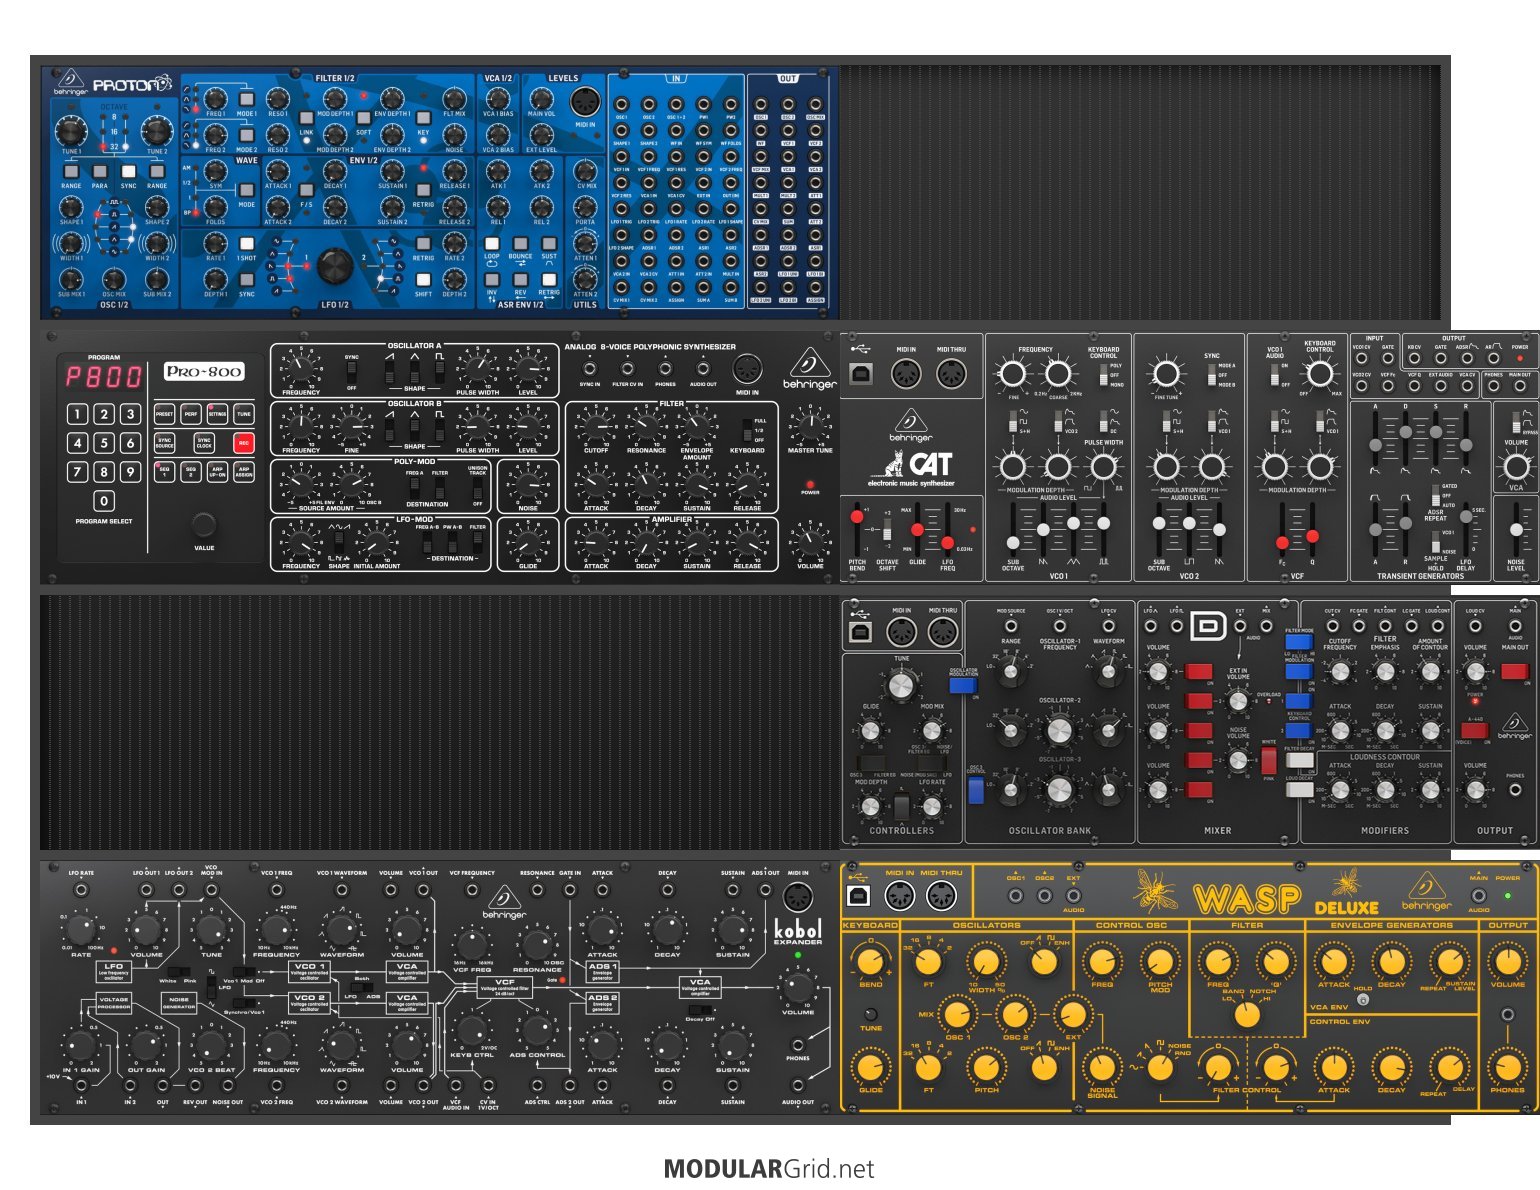Click the USB port on the CAT synthesizer
This screenshot has width=1540, height=1190.
click(x=861, y=373)
